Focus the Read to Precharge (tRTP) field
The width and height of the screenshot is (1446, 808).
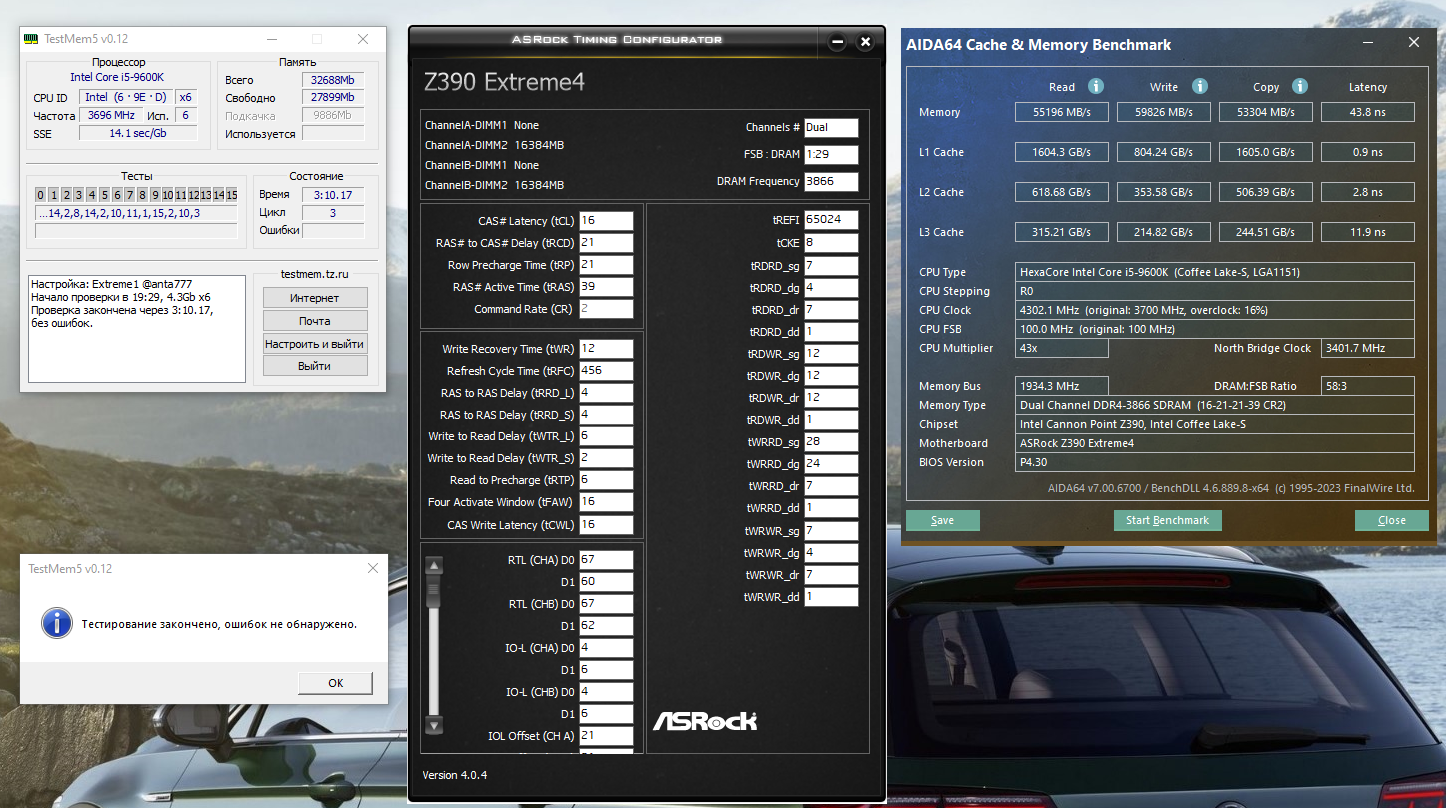tap(606, 480)
